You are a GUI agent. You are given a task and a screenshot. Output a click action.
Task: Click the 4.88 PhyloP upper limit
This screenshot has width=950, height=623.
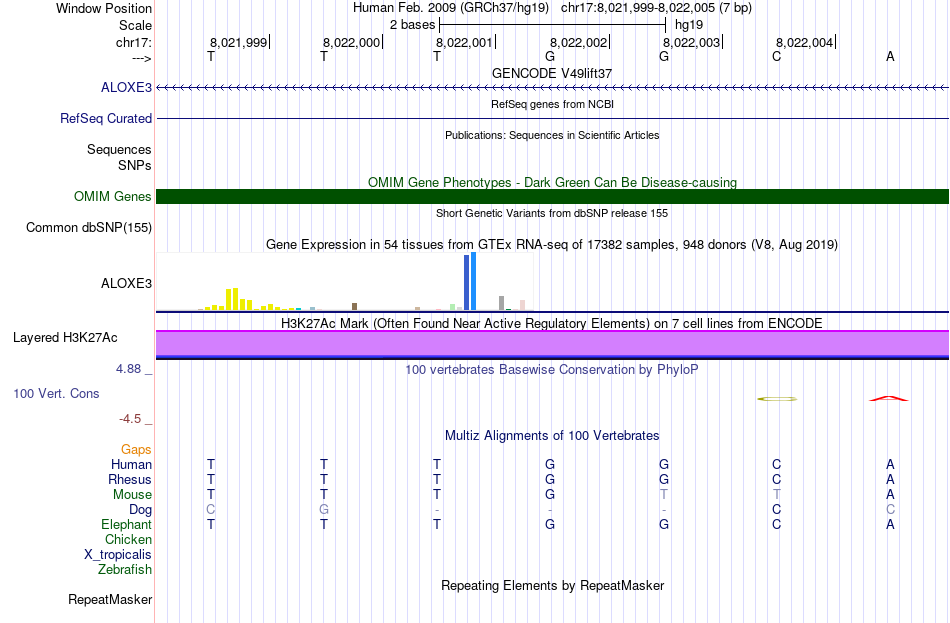click(128, 368)
